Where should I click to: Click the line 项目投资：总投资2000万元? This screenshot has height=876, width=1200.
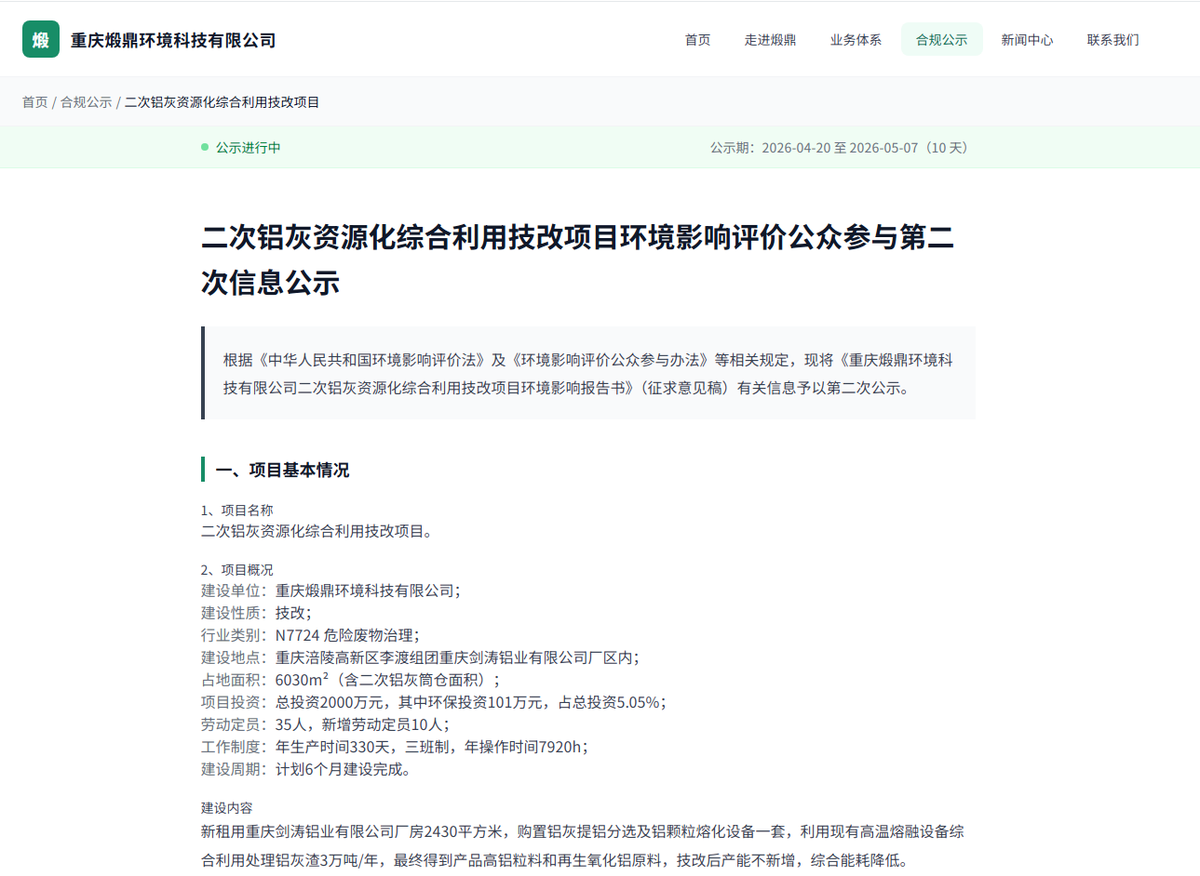[434, 702]
